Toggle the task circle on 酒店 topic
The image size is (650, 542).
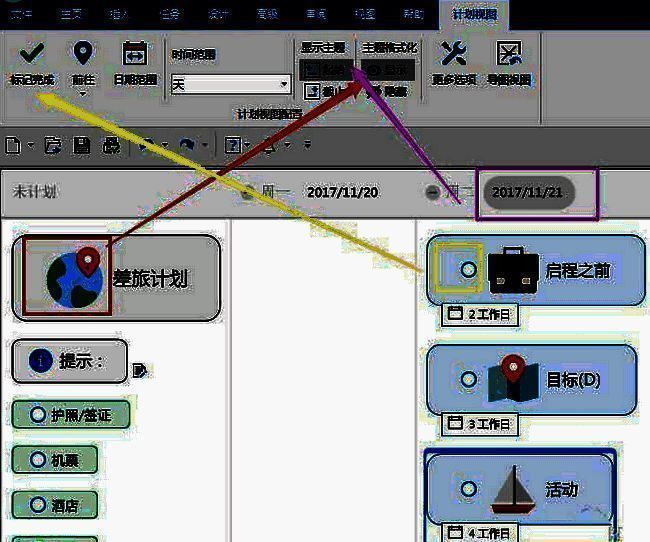coord(38,505)
